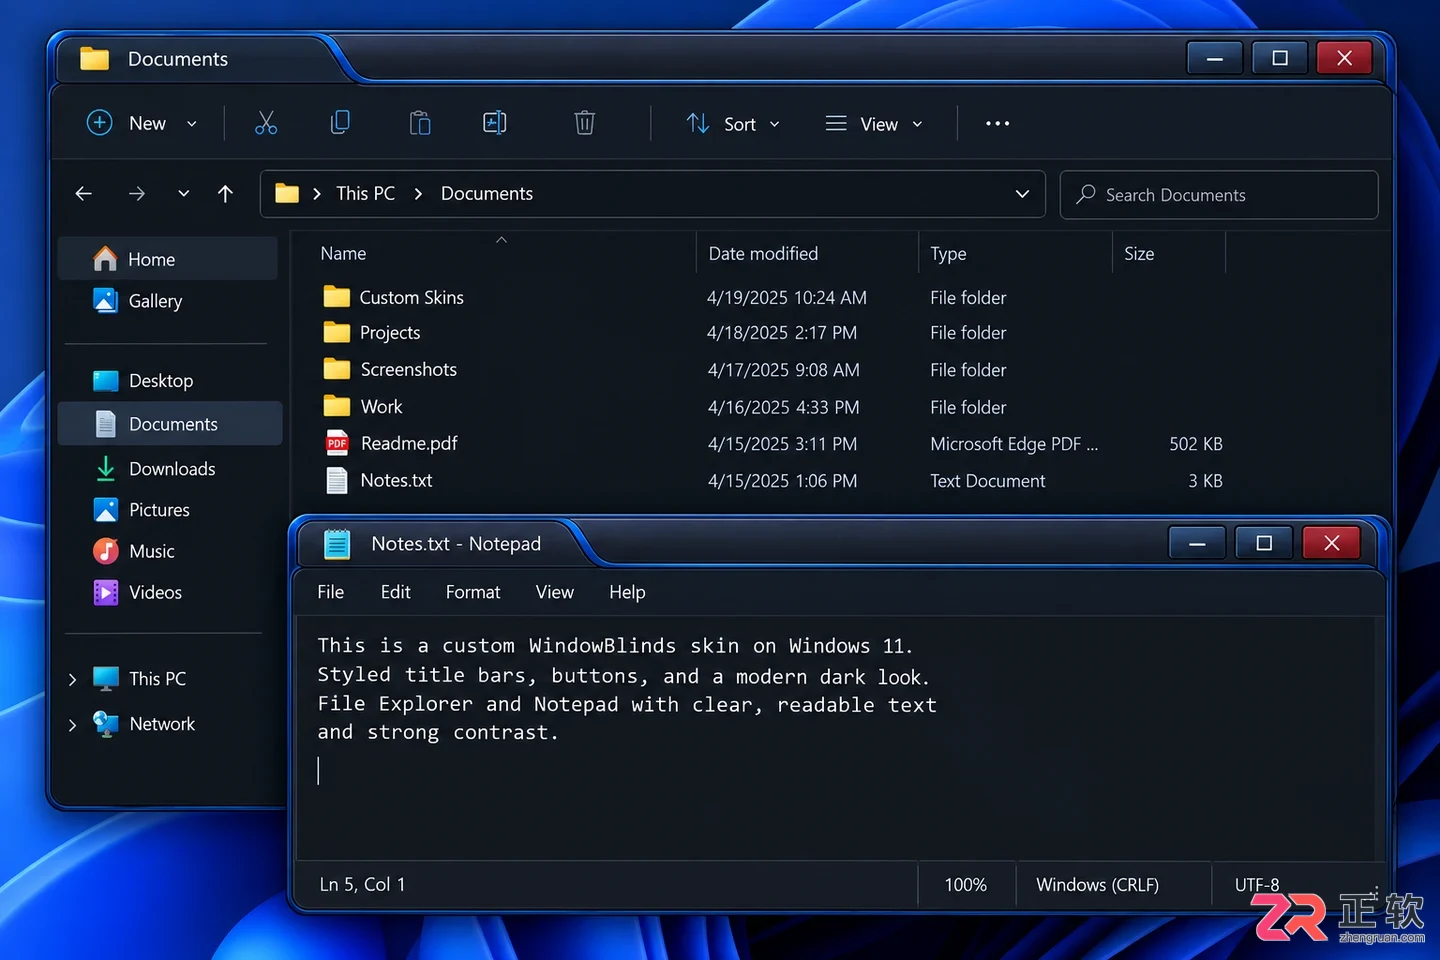This screenshot has height=960, width=1440.
Task: Open Notepad Format menu
Action: tap(473, 592)
